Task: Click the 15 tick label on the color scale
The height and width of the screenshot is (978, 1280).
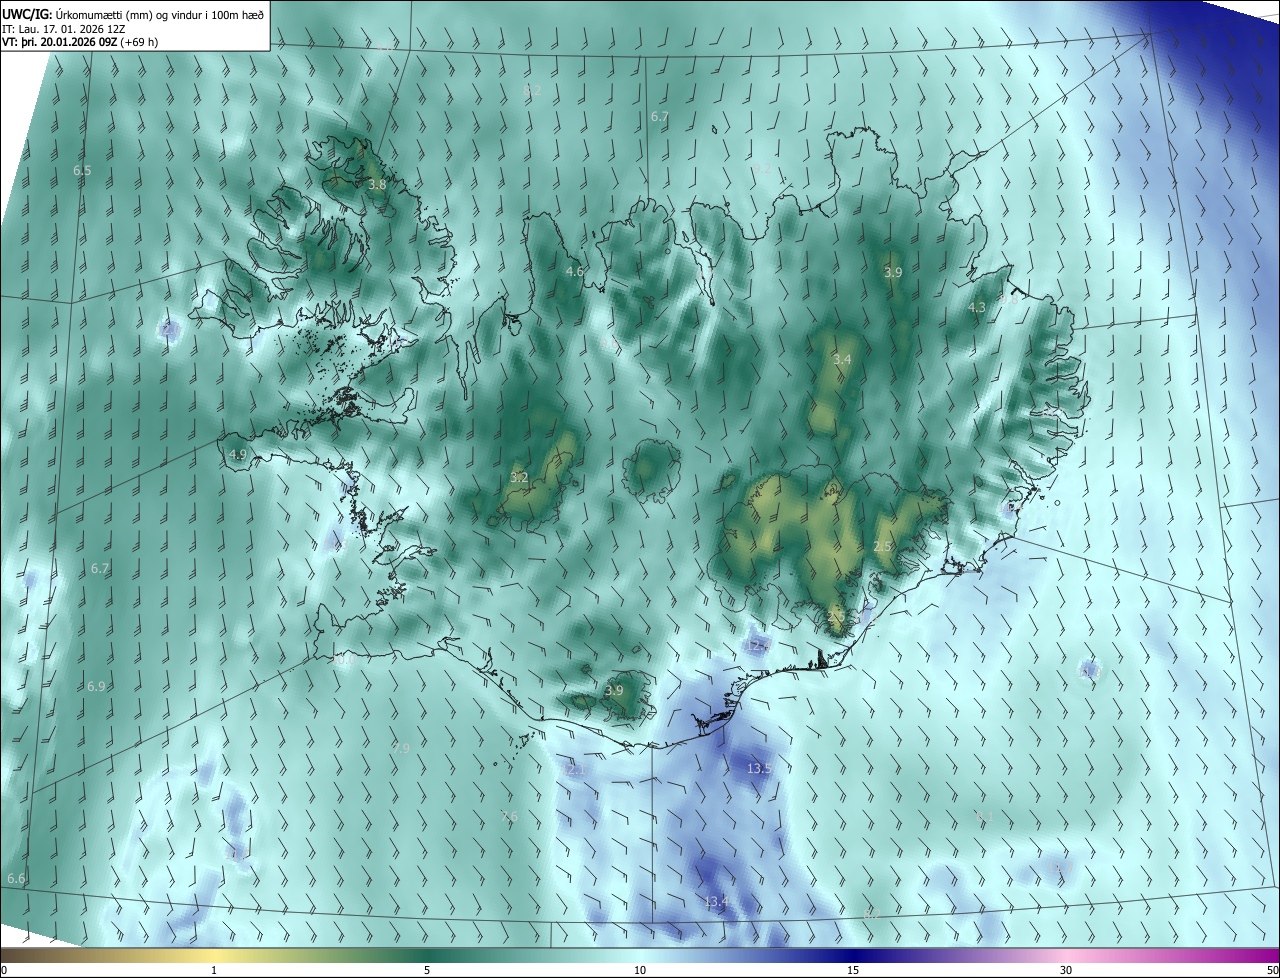Action: click(x=853, y=970)
